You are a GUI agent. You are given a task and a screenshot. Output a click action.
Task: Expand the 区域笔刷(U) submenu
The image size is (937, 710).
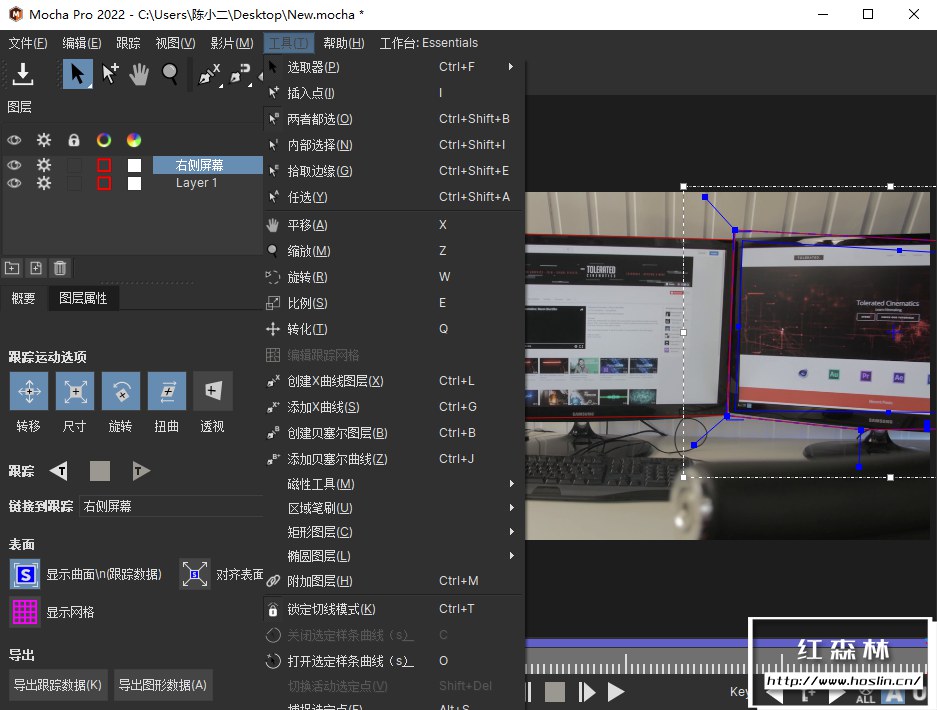pos(394,508)
